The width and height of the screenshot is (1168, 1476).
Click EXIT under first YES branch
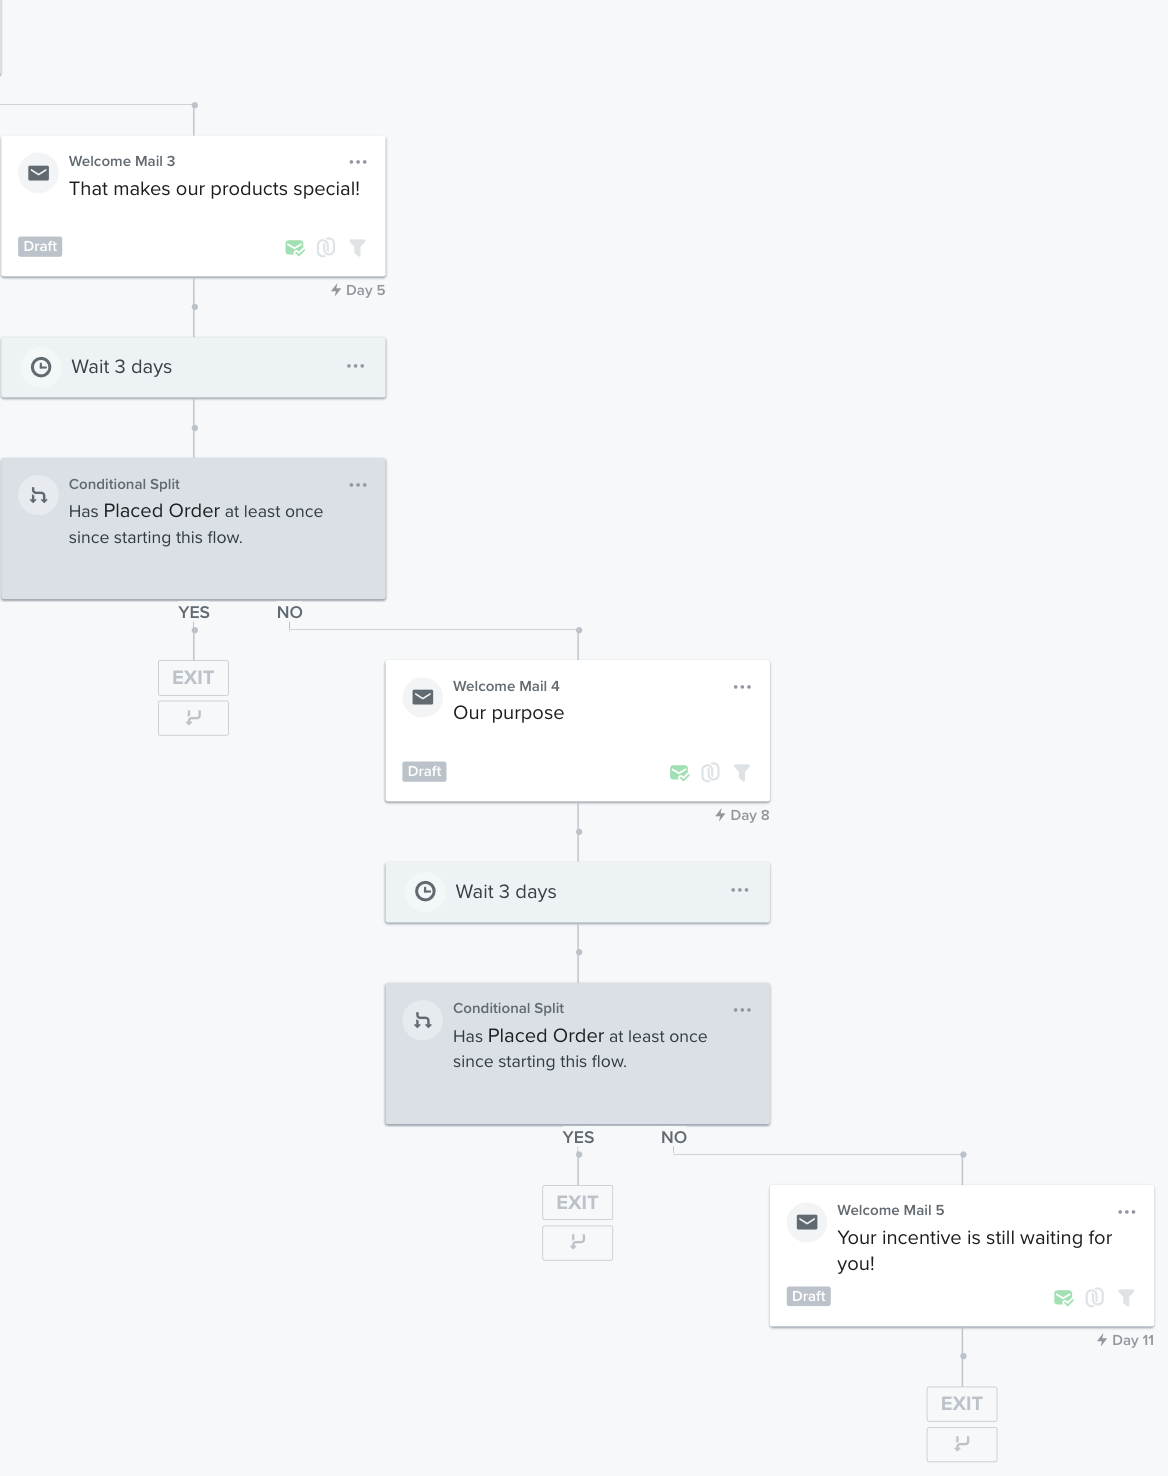pyautogui.click(x=193, y=678)
